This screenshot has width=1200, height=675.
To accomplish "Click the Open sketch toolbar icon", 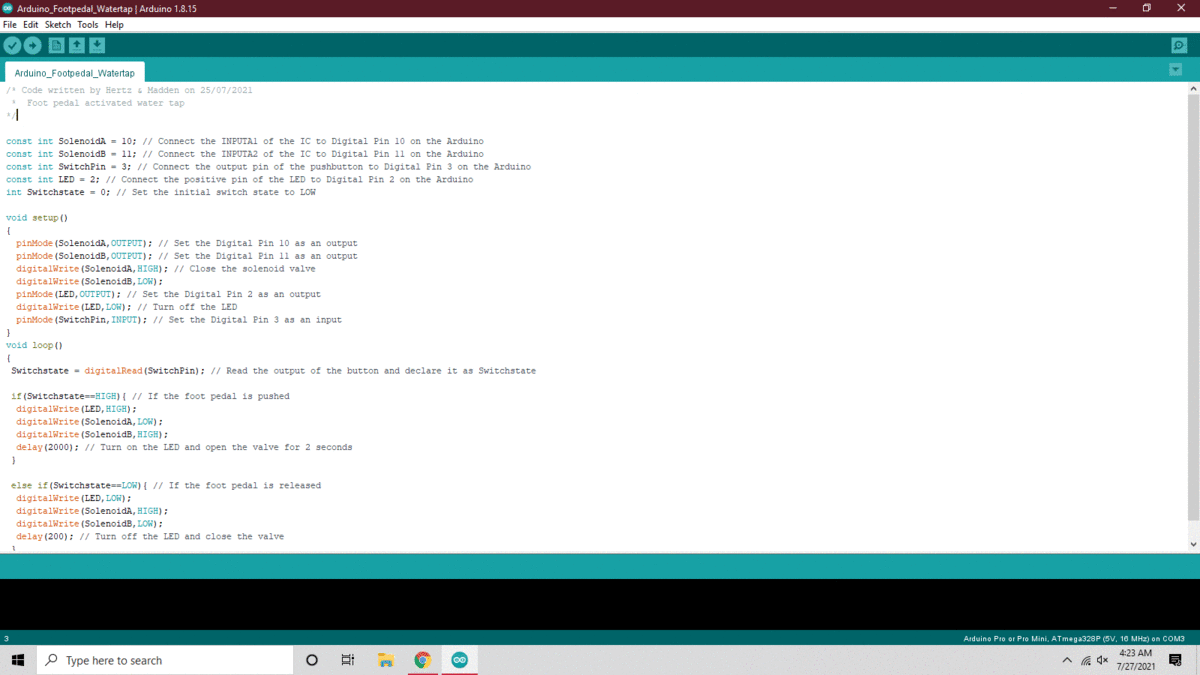I will pyautogui.click(x=76, y=45).
